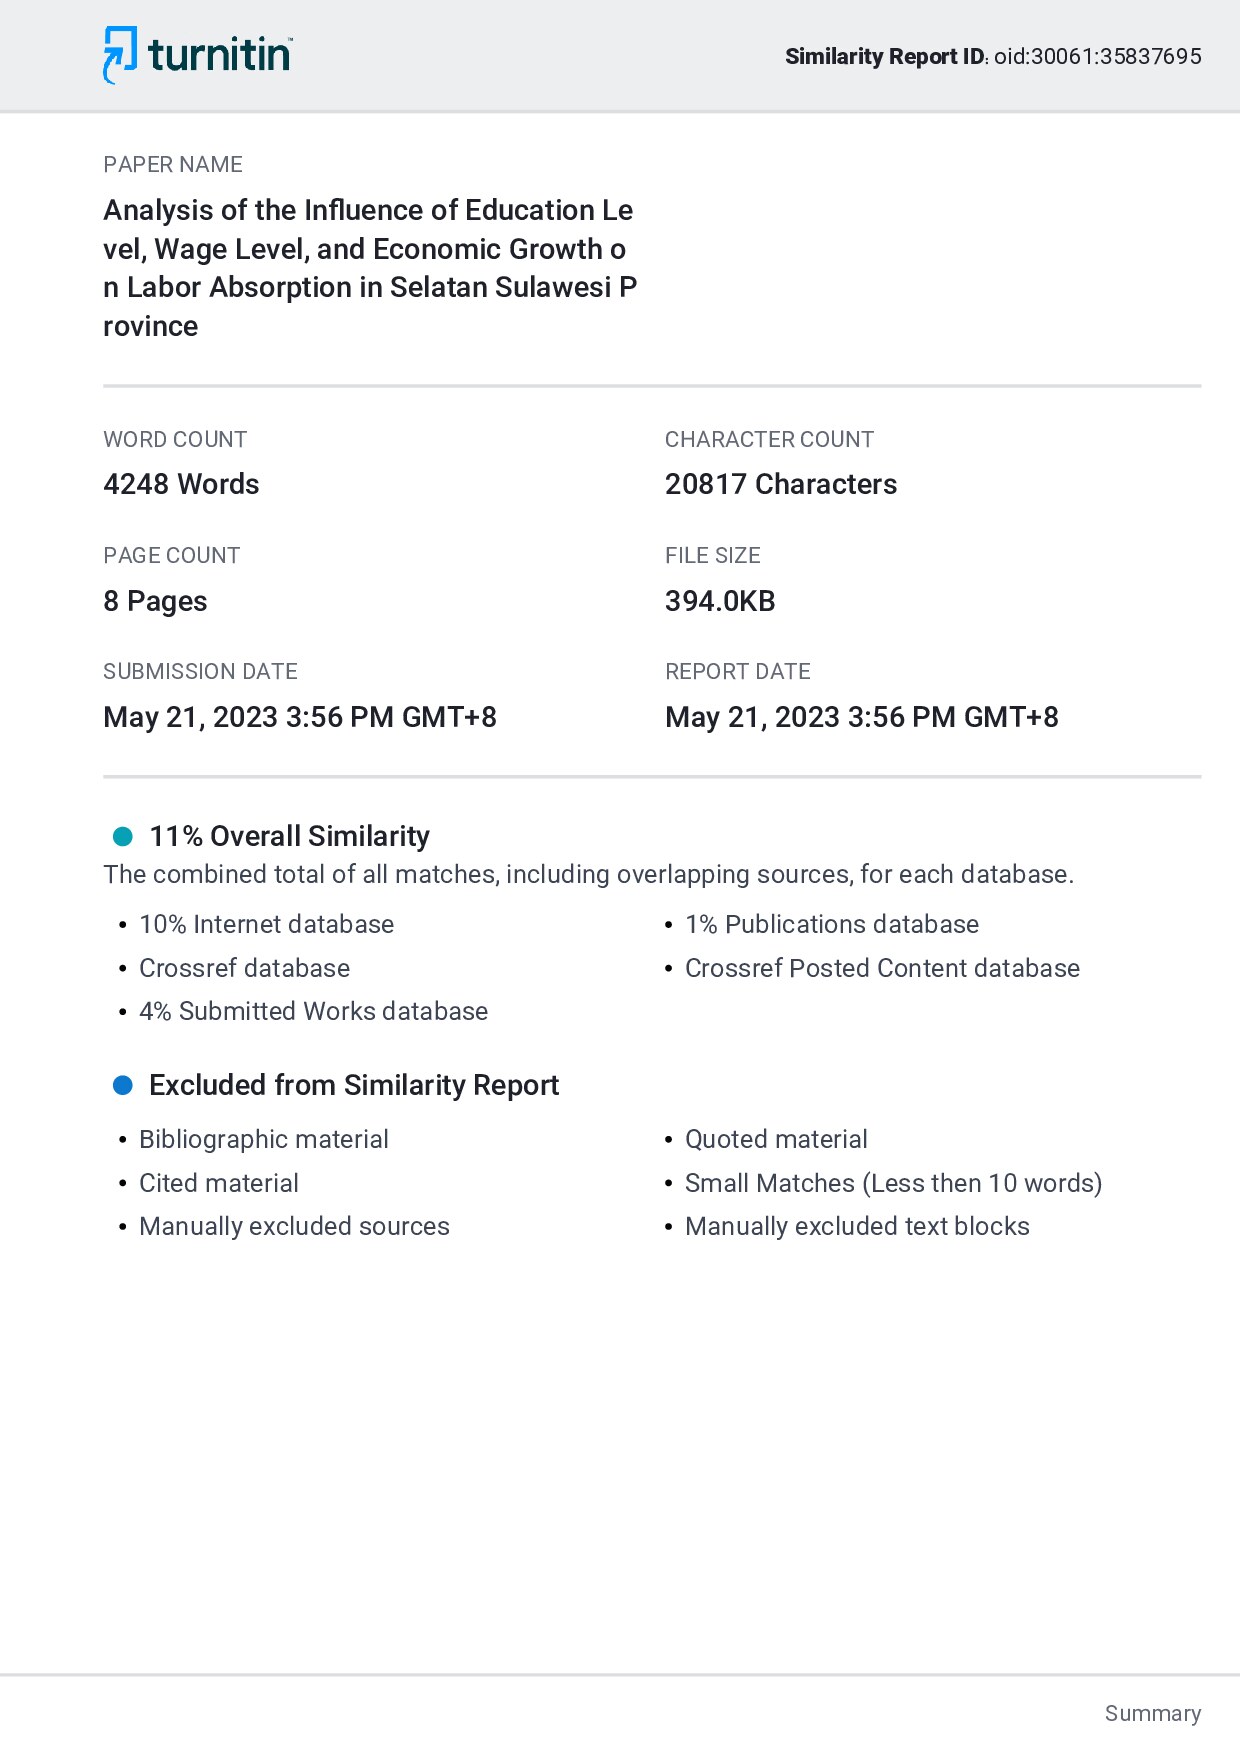Viewport: 1240px width, 1754px height.
Task: Click the Summary footer label
Action: 1153,1713
